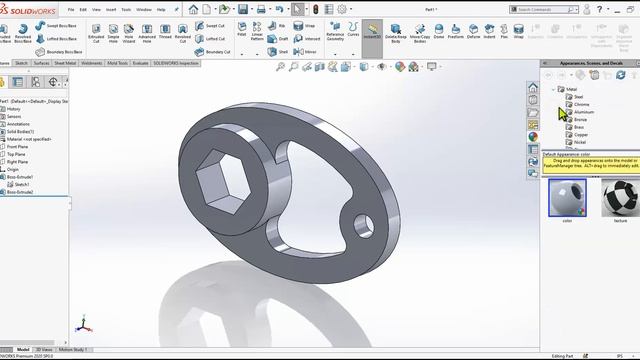Image resolution: width=640 pixels, height=360 pixels.
Task: Open the Insert menu
Action: [x=111, y=9]
